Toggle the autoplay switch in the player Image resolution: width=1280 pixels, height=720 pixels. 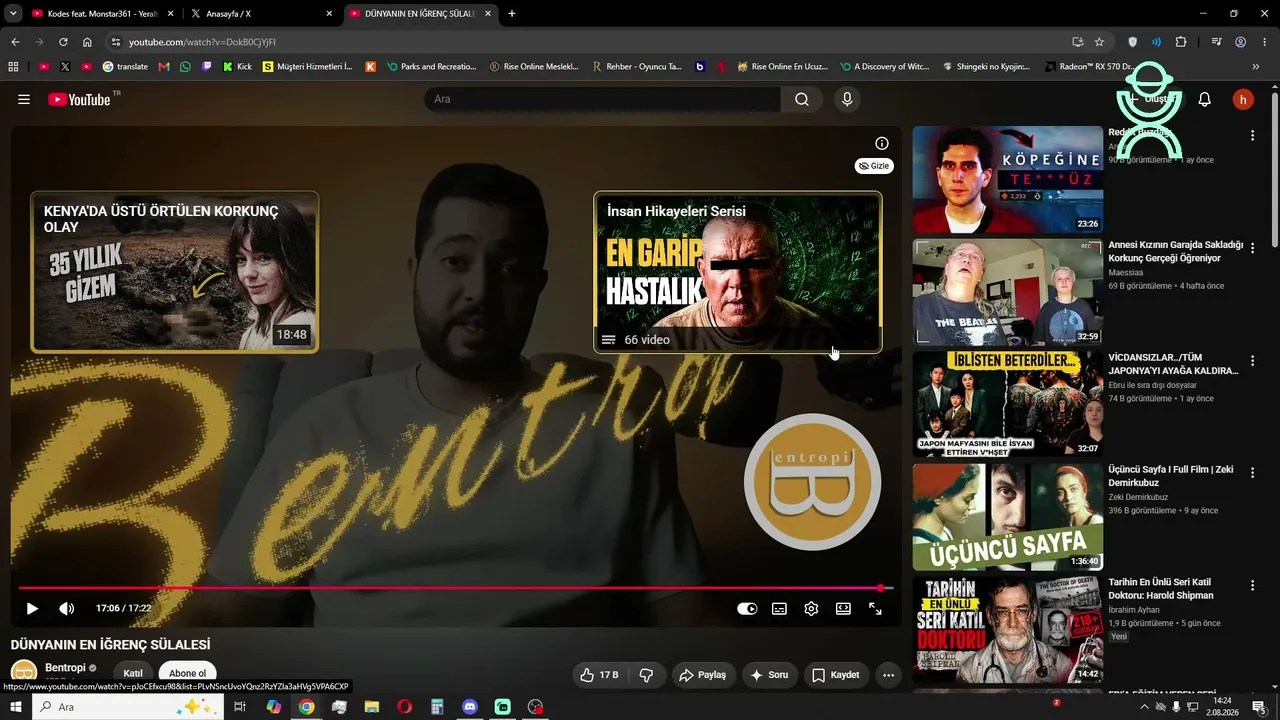747,608
